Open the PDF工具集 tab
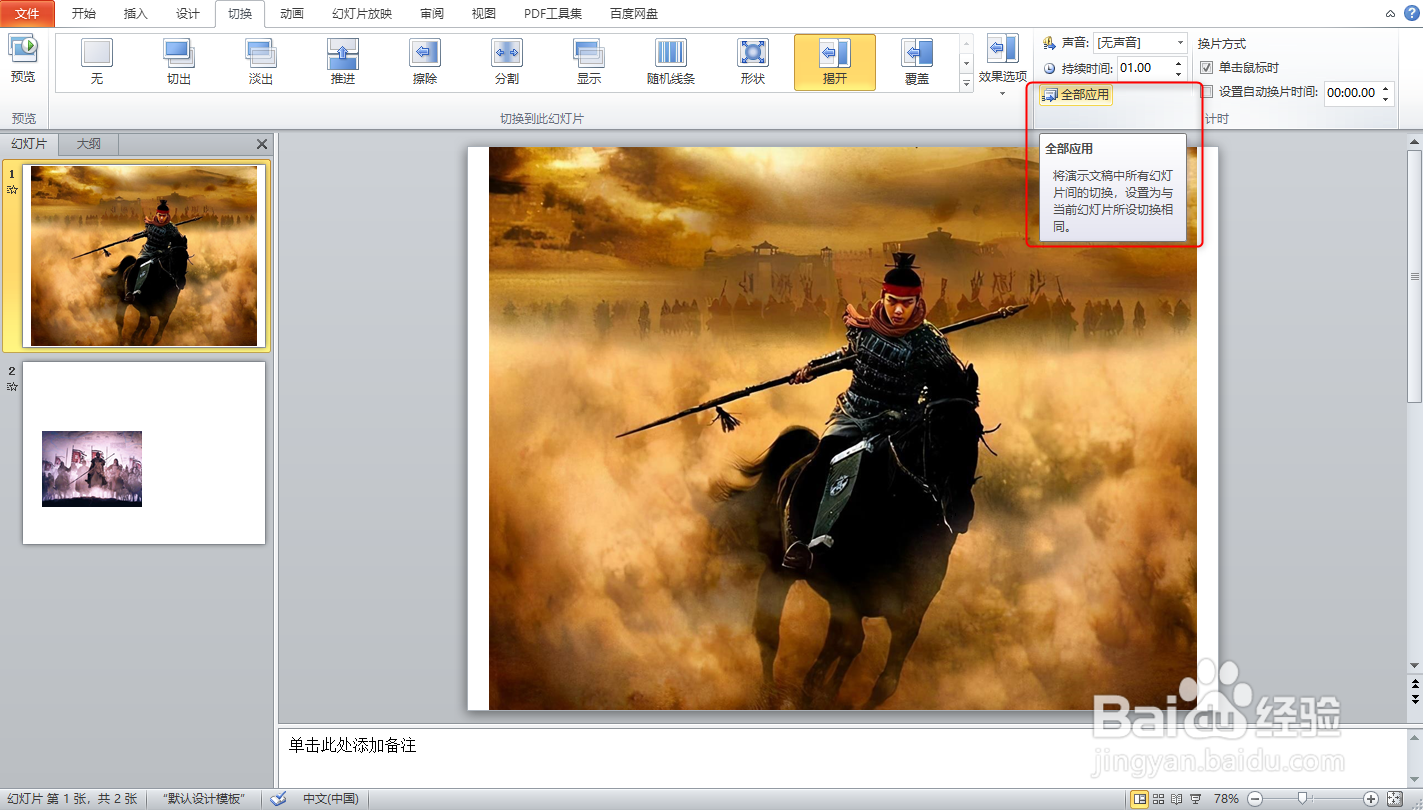 coord(553,14)
